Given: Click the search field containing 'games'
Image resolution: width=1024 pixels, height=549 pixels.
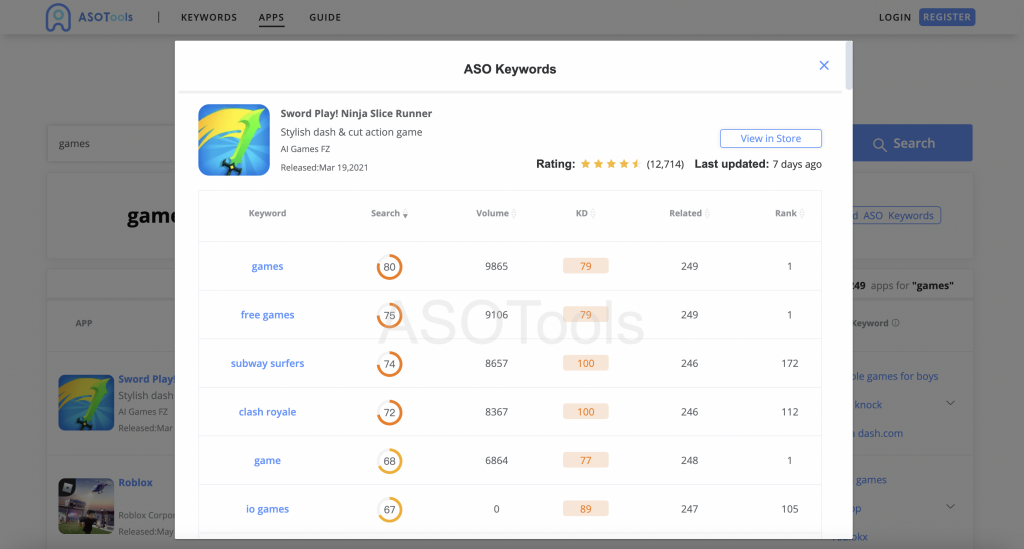Looking at the screenshot, I should coord(111,144).
